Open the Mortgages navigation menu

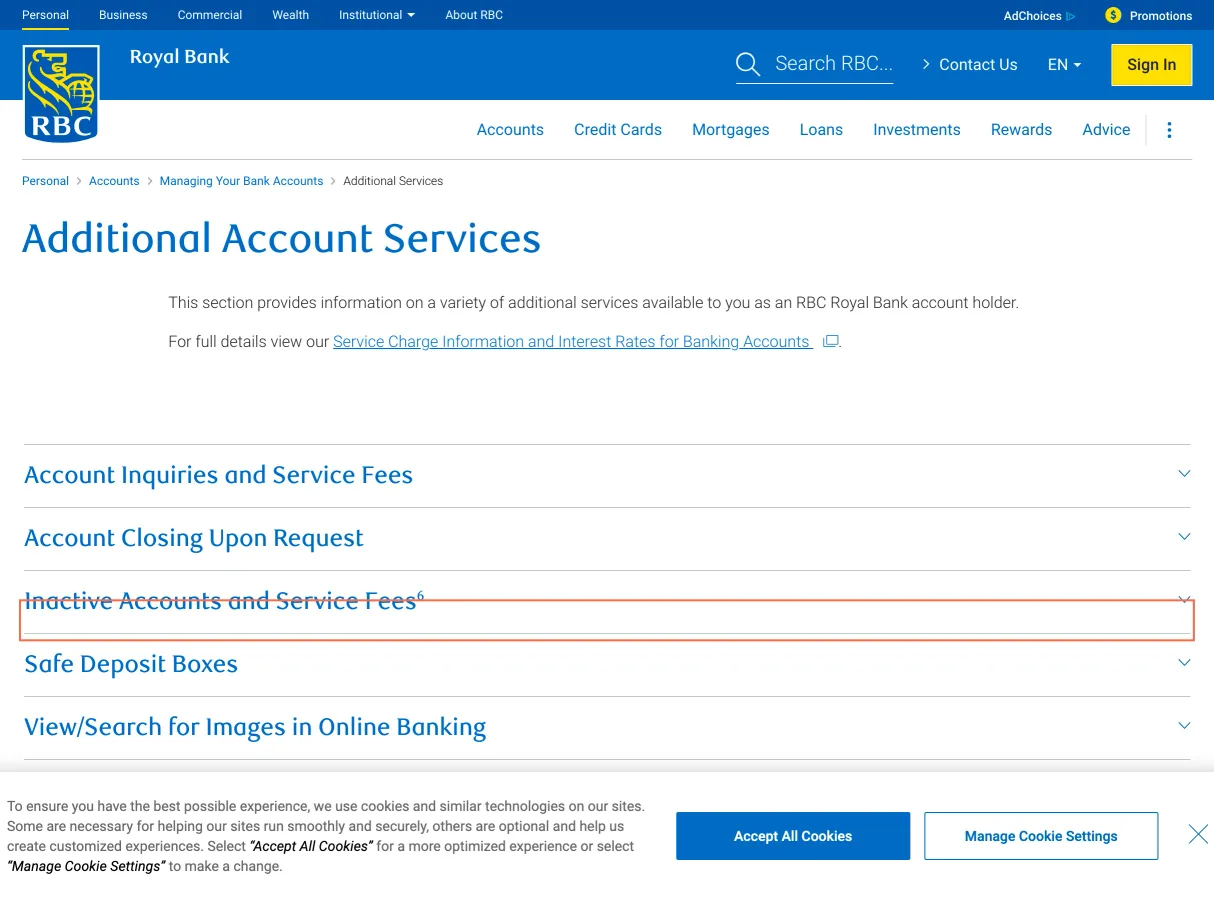coord(731,130)
